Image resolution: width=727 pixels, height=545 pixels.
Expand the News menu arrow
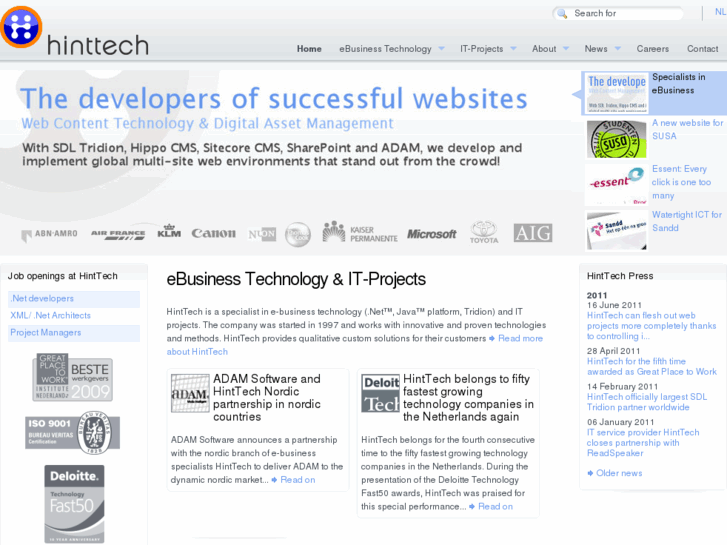pyautogui.click(x=618, y=48)
